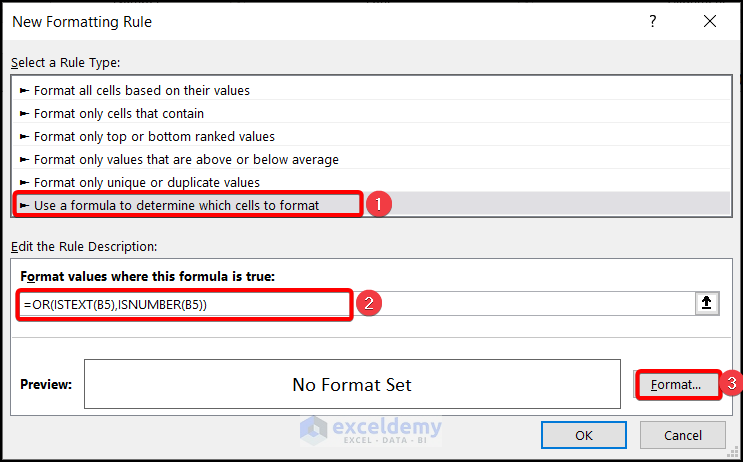This screenshot has width=743, height=462.
Task: Click into the formula input field
Action: pyautogui.click(x=520, y=304)
